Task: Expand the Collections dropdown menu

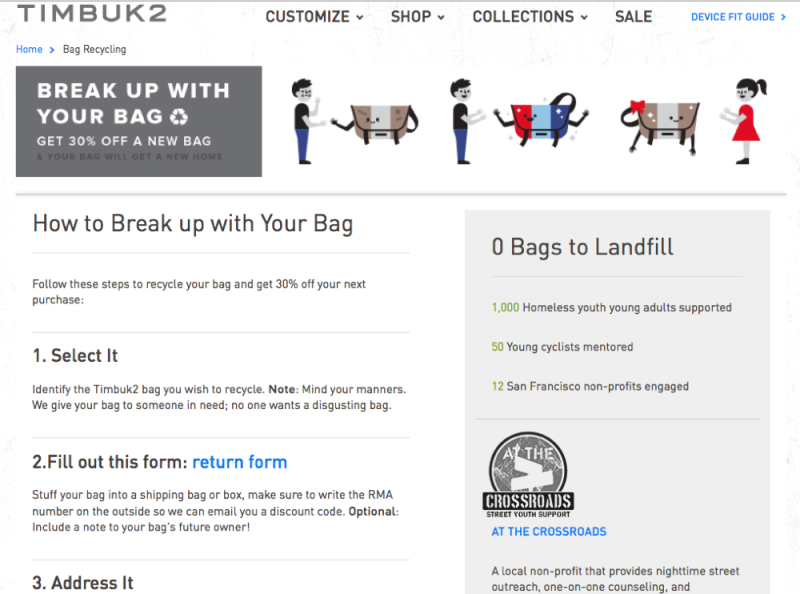Action: (x=530, y=17)
